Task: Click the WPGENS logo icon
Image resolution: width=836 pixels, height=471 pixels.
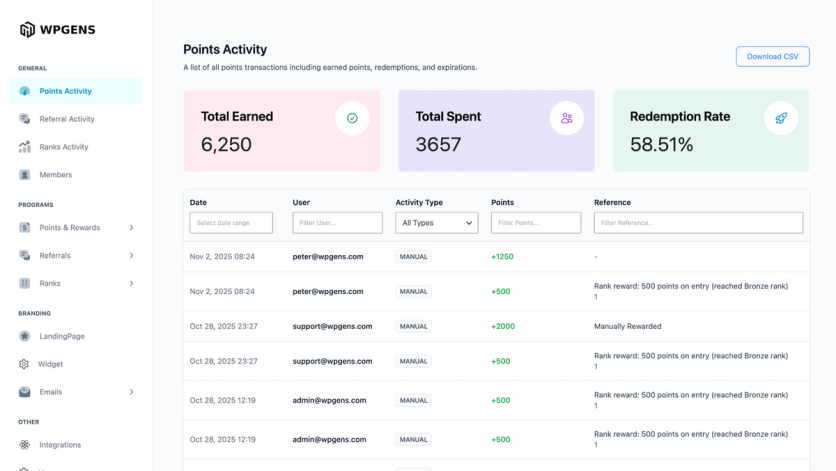Action: tap(27, 29)
